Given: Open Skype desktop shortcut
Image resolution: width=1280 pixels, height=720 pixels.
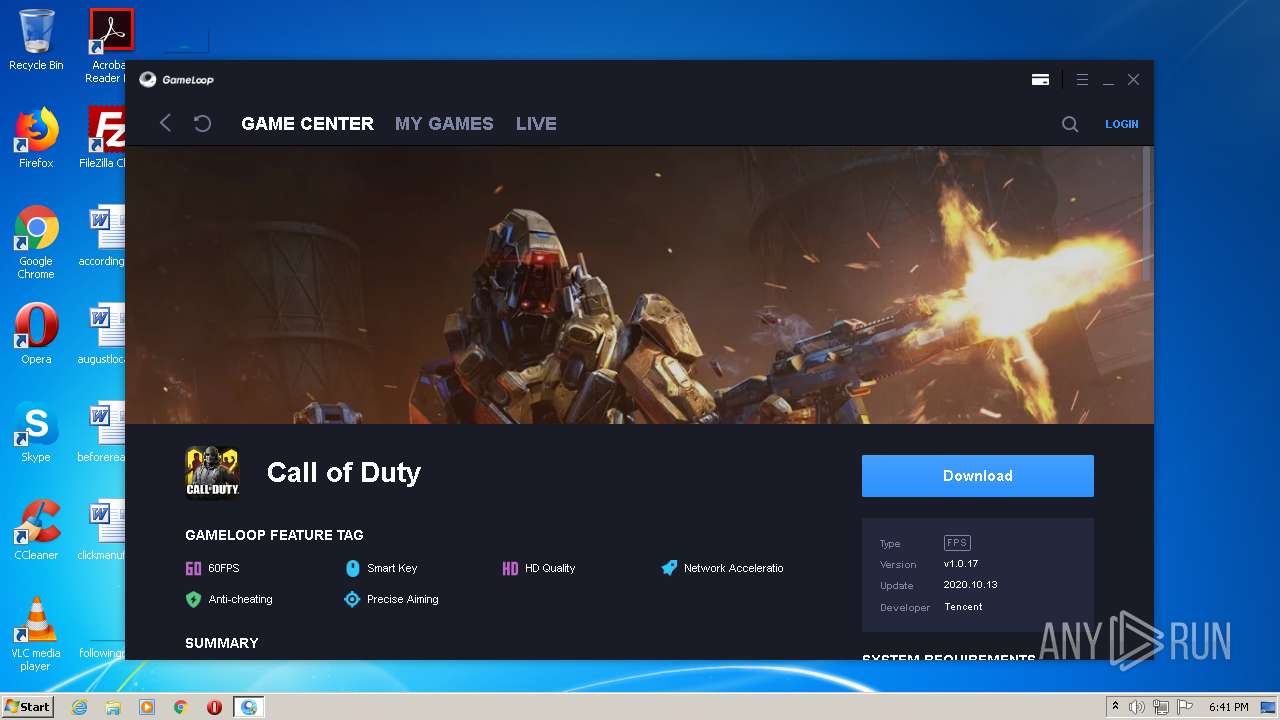Looking at the screenshot, I should pos(36,432).
